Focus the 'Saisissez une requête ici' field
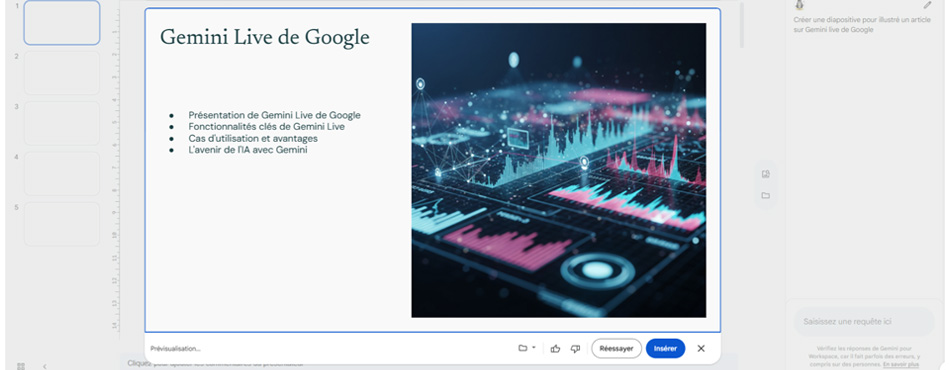This screenshot has height=370, width=950. click(x=864, y=322)
